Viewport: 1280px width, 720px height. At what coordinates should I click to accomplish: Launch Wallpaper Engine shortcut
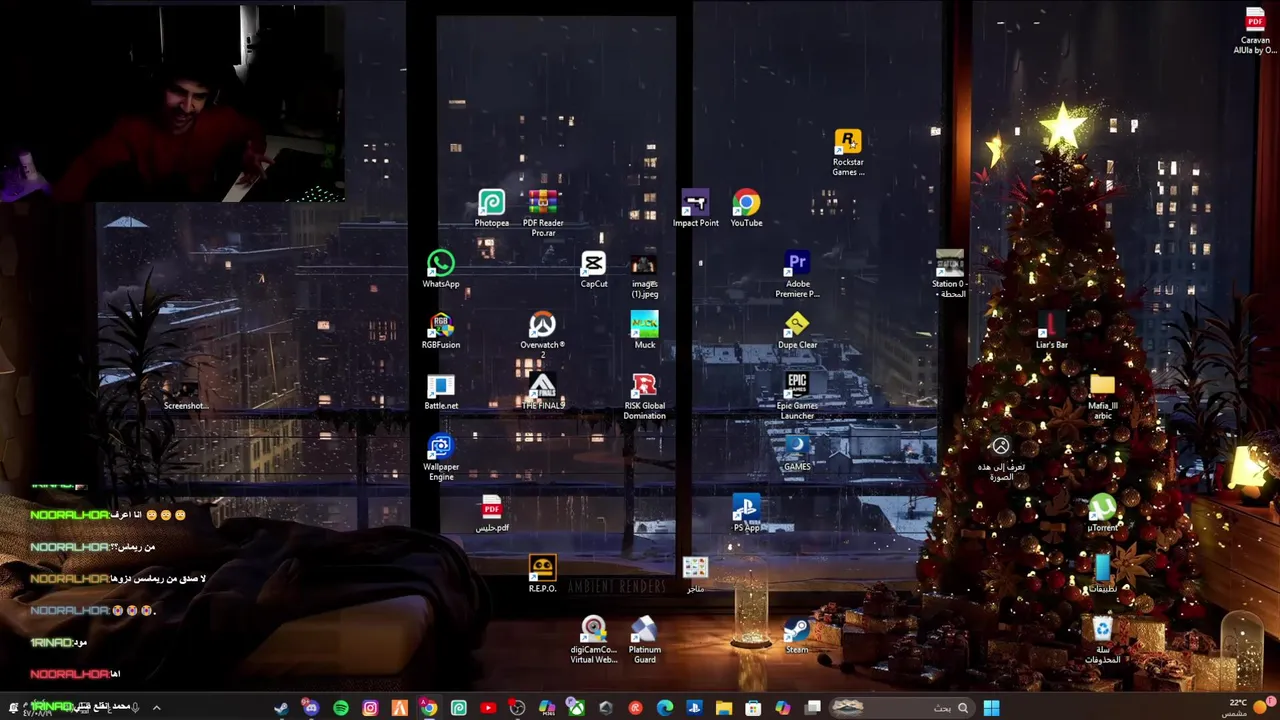[x=441, y=458]
